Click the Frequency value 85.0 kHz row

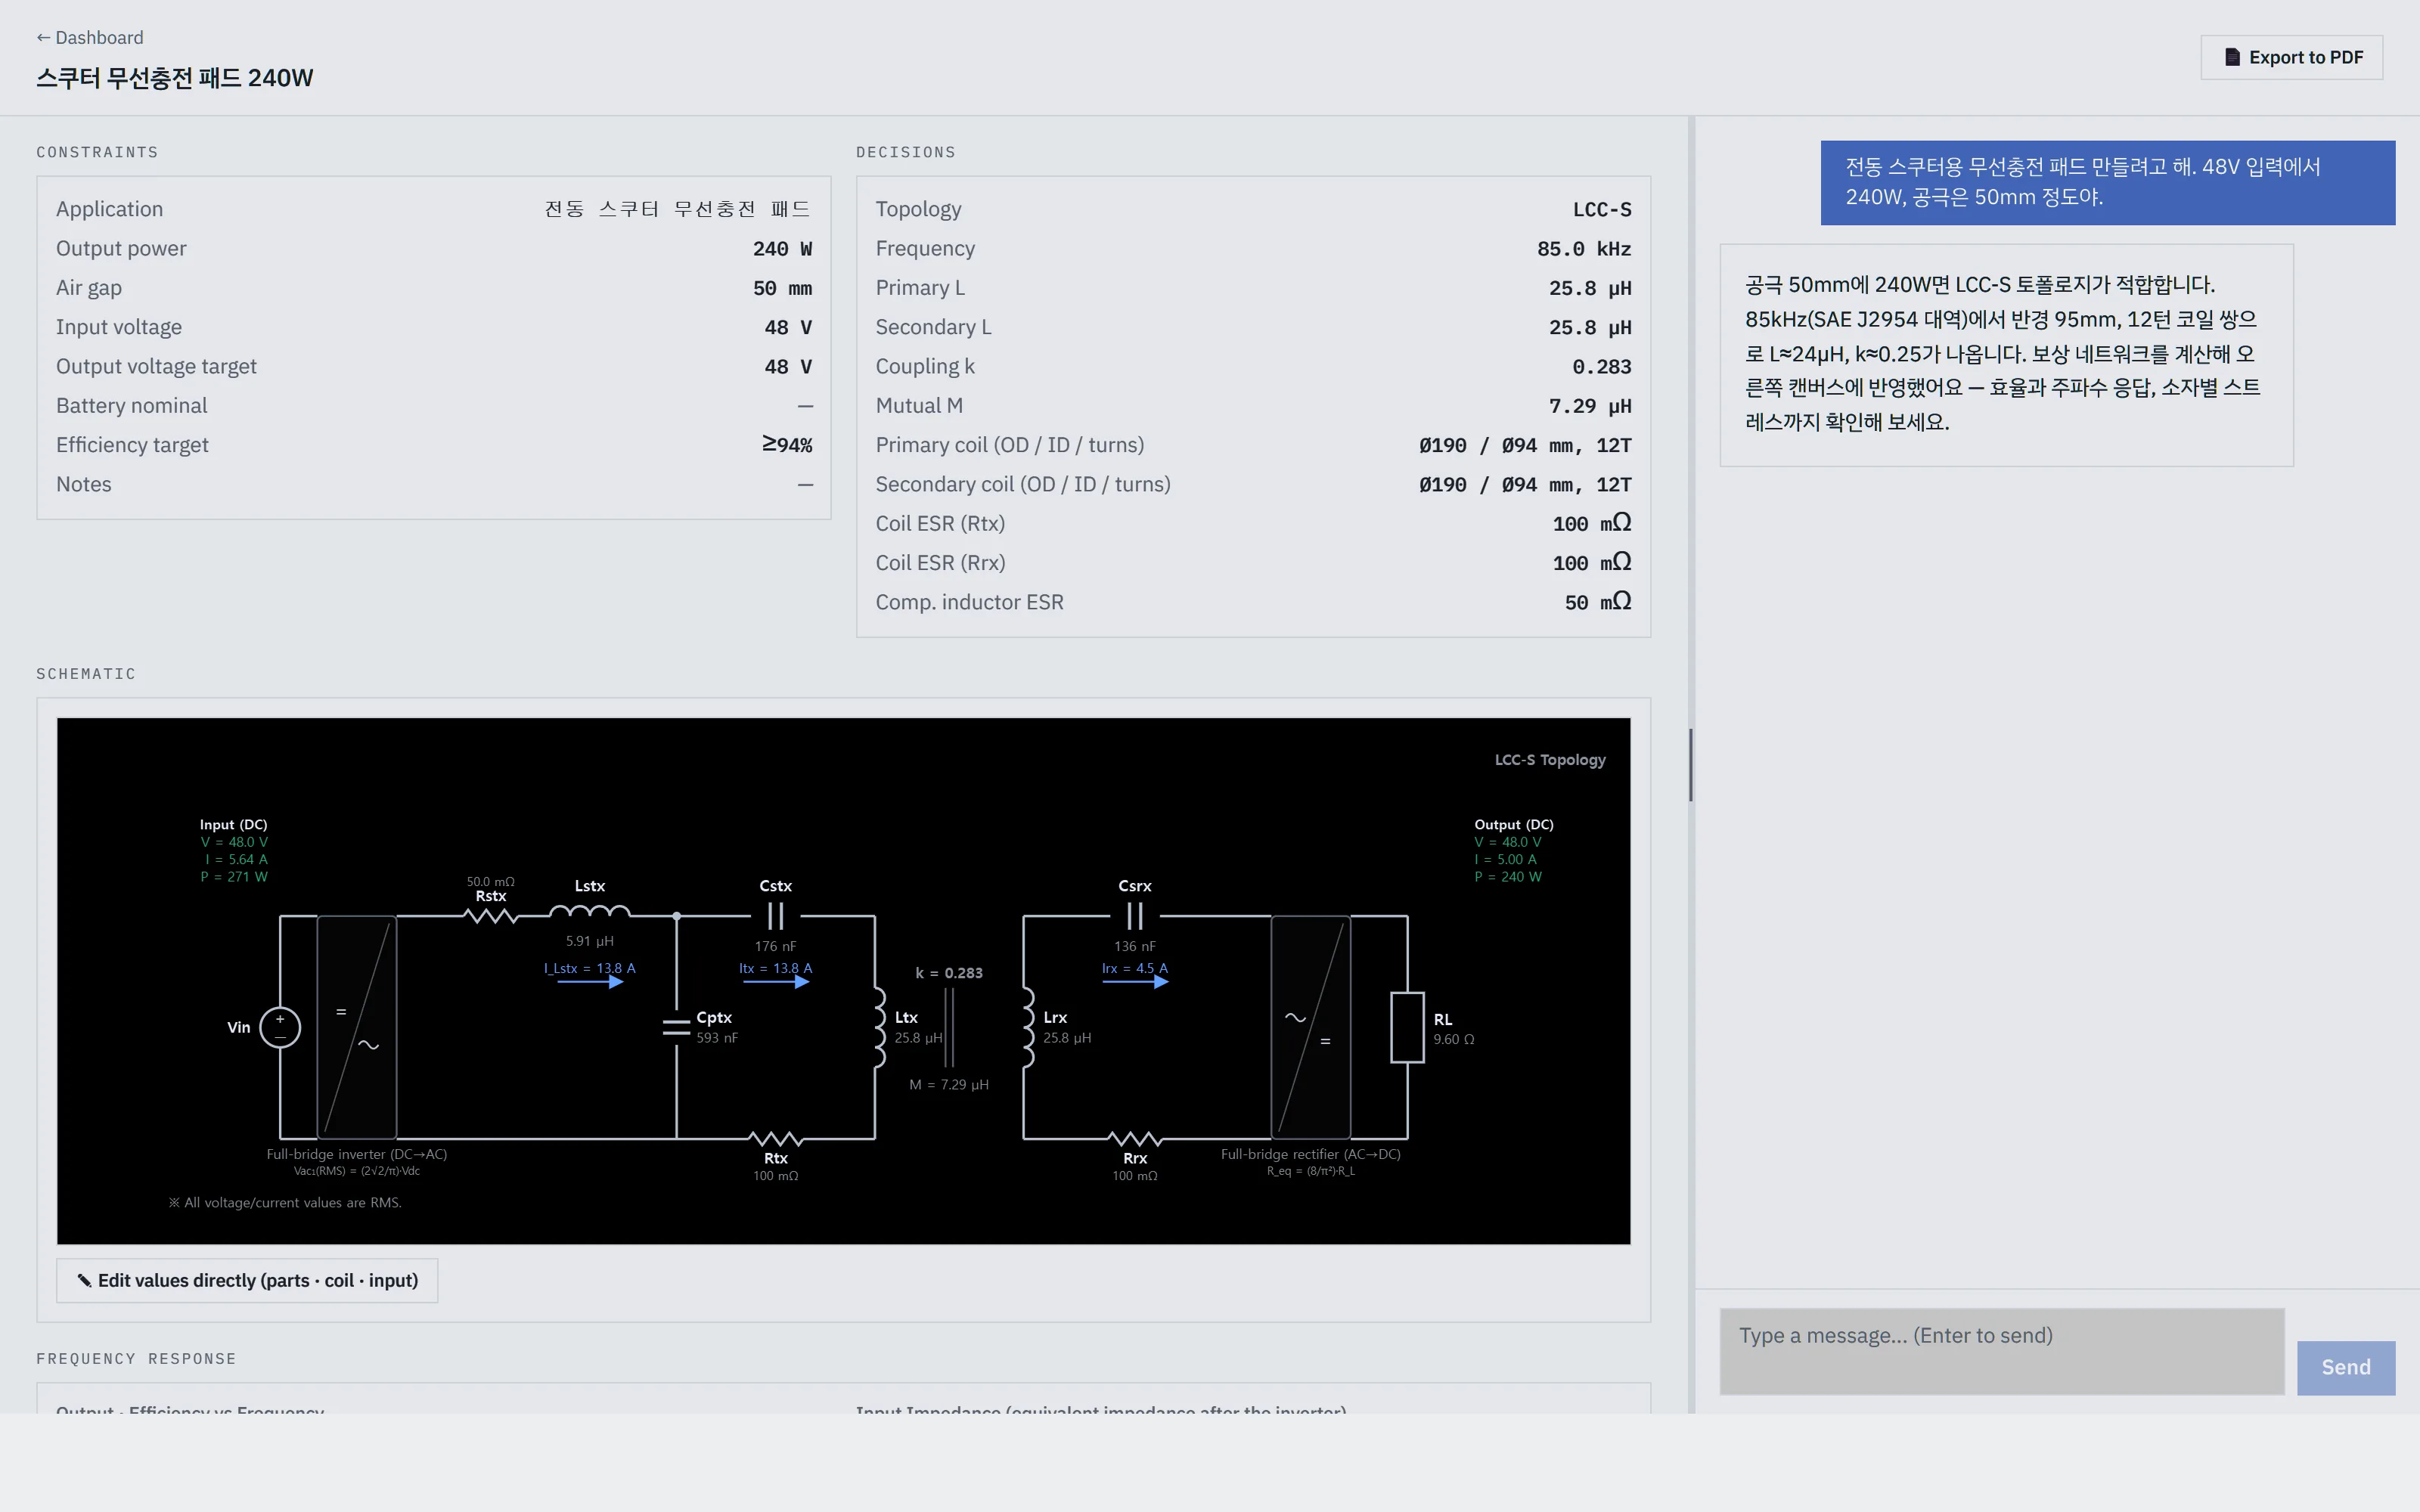(1253, 249)
